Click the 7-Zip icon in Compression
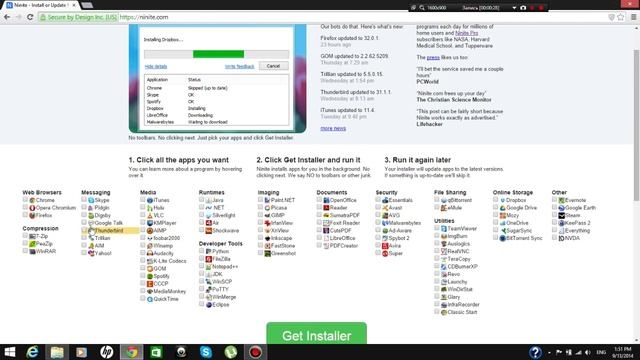This screenshot has height=360, width=640. click(32, 236)
